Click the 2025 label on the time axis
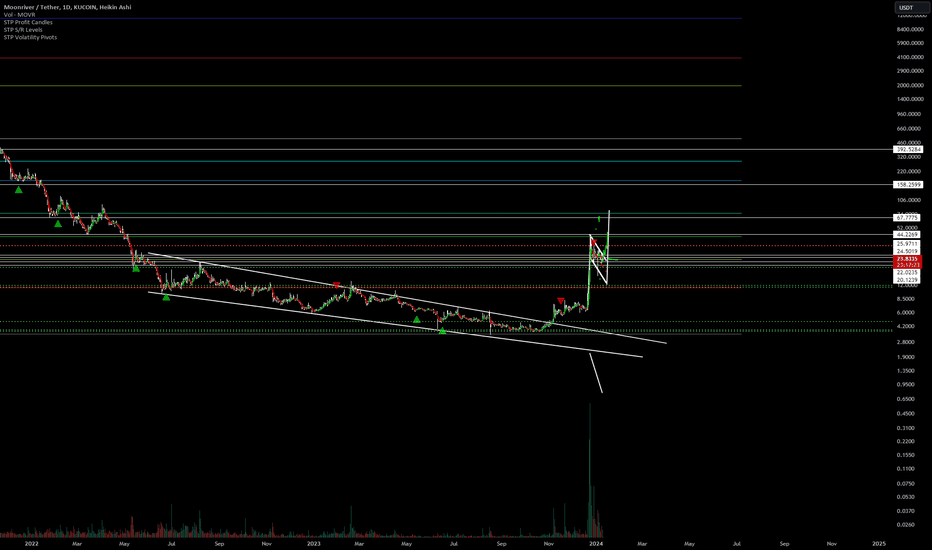The height and width of the screenshot is (550, 932). [x=879, y=543]
